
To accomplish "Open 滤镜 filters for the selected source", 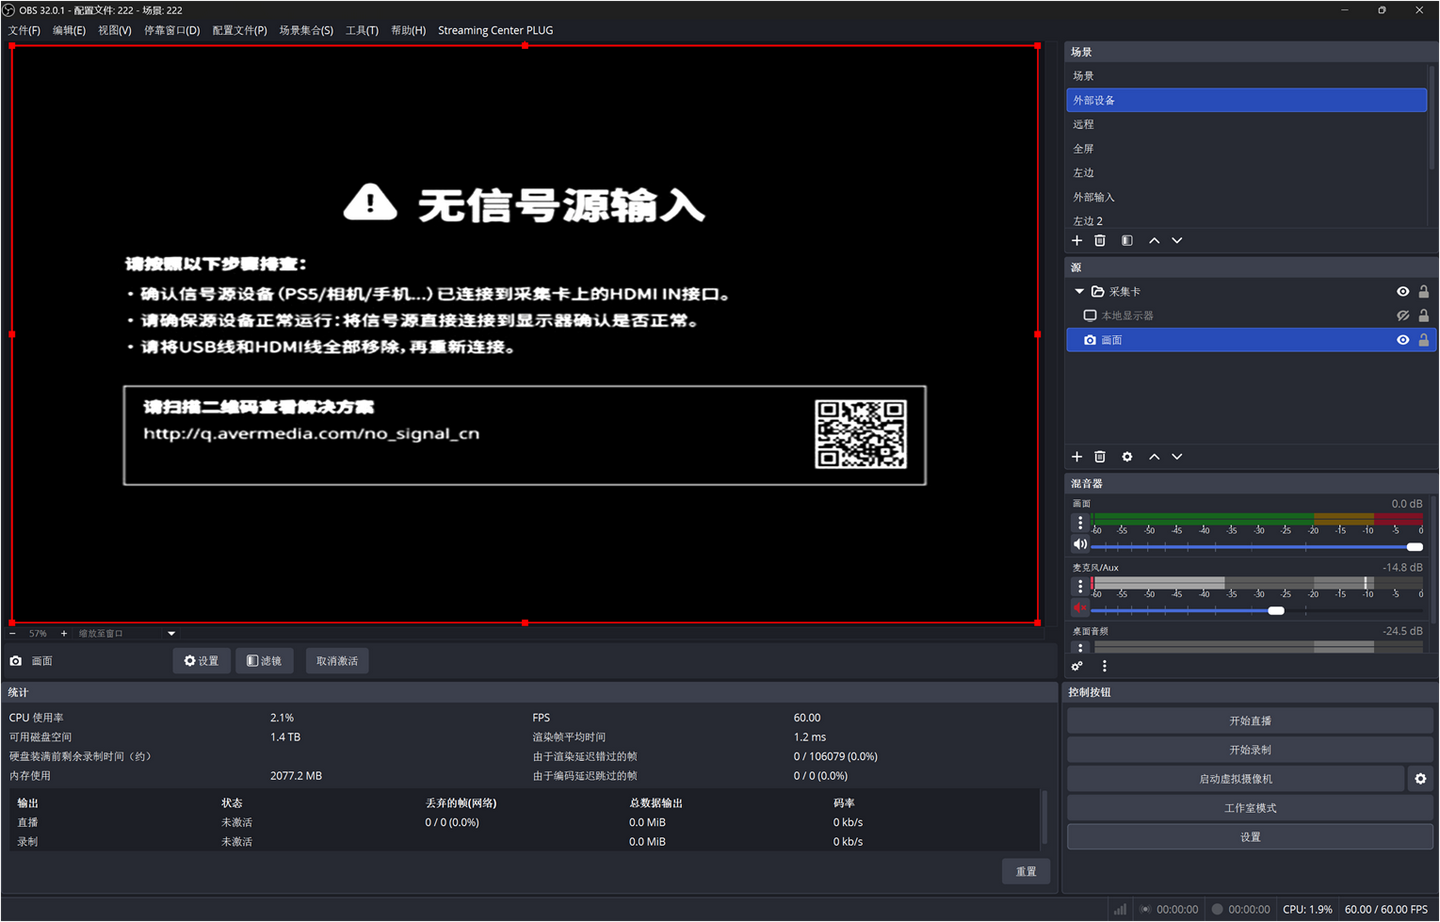I will point(264,661).
